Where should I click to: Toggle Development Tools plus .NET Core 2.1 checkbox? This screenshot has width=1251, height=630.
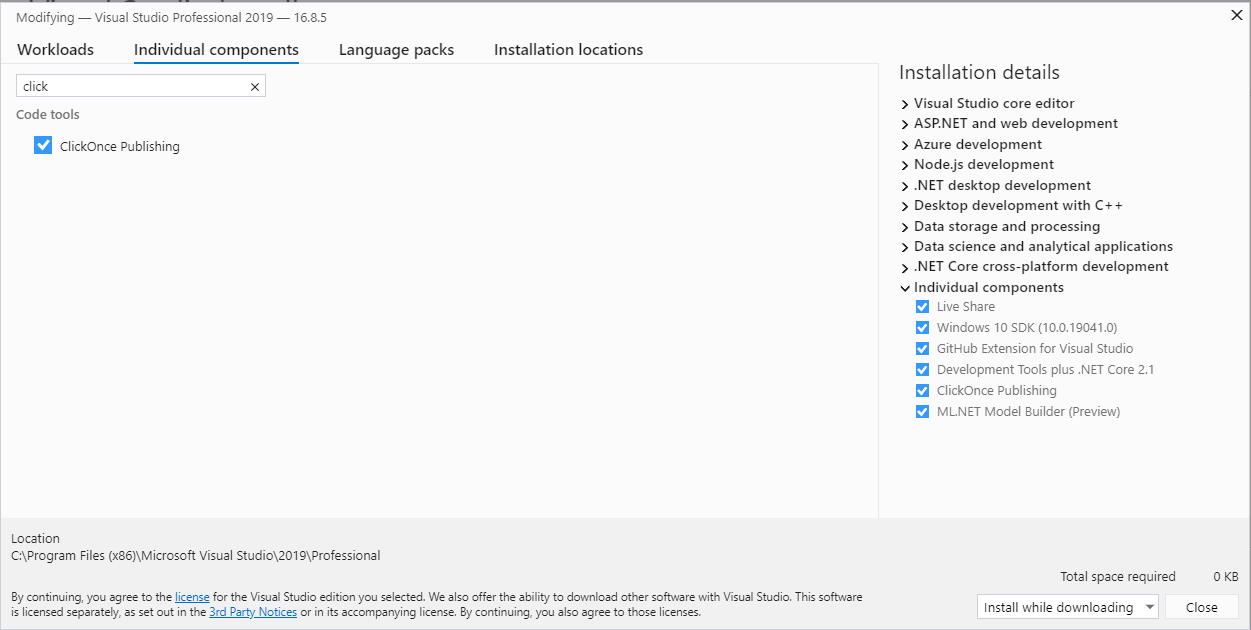(923, 370)
